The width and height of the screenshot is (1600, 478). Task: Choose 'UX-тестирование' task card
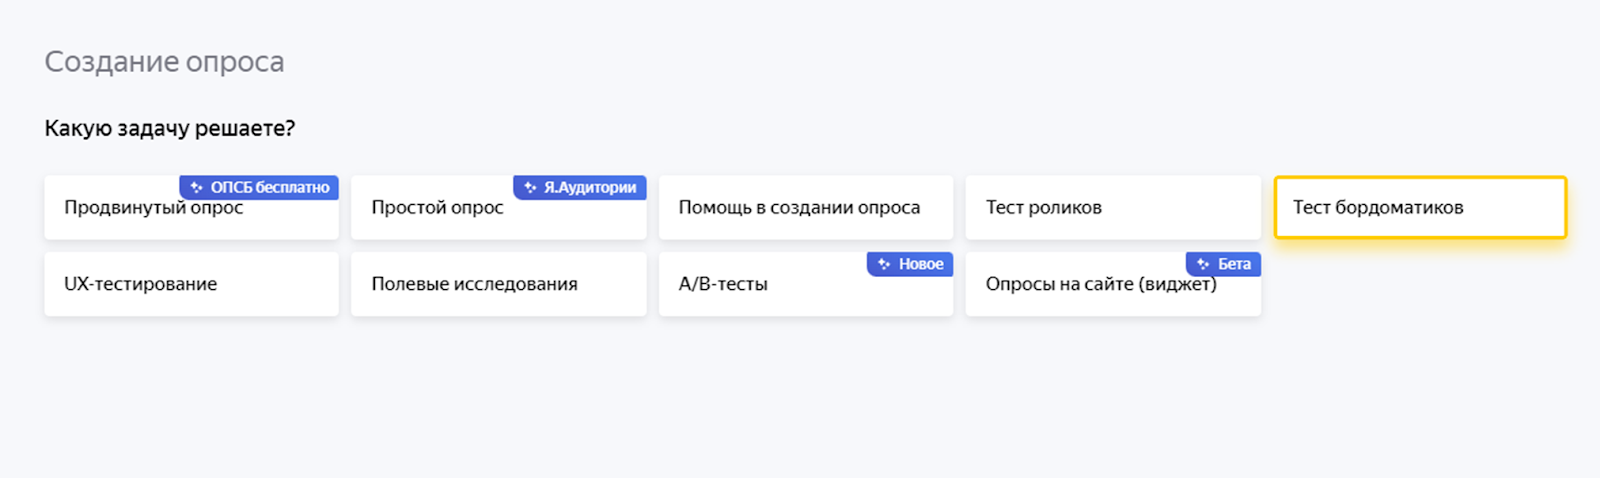coord(141,284)
